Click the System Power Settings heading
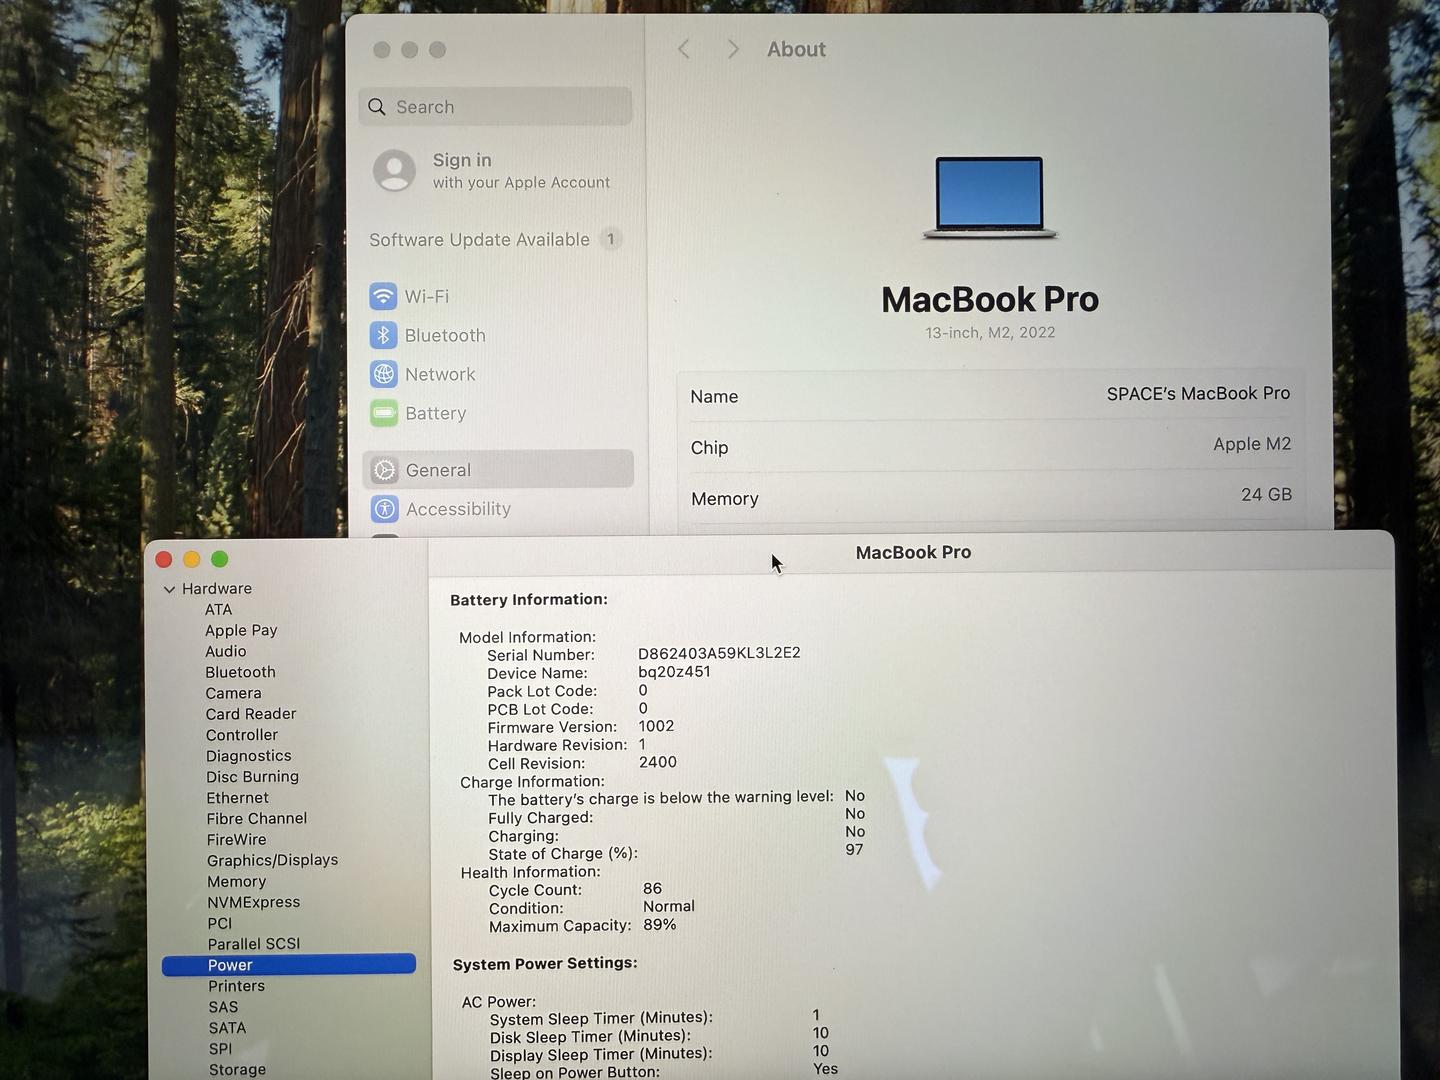Image resolution: width=1440 pixels, height=1080 pixels. click(545, 963)
